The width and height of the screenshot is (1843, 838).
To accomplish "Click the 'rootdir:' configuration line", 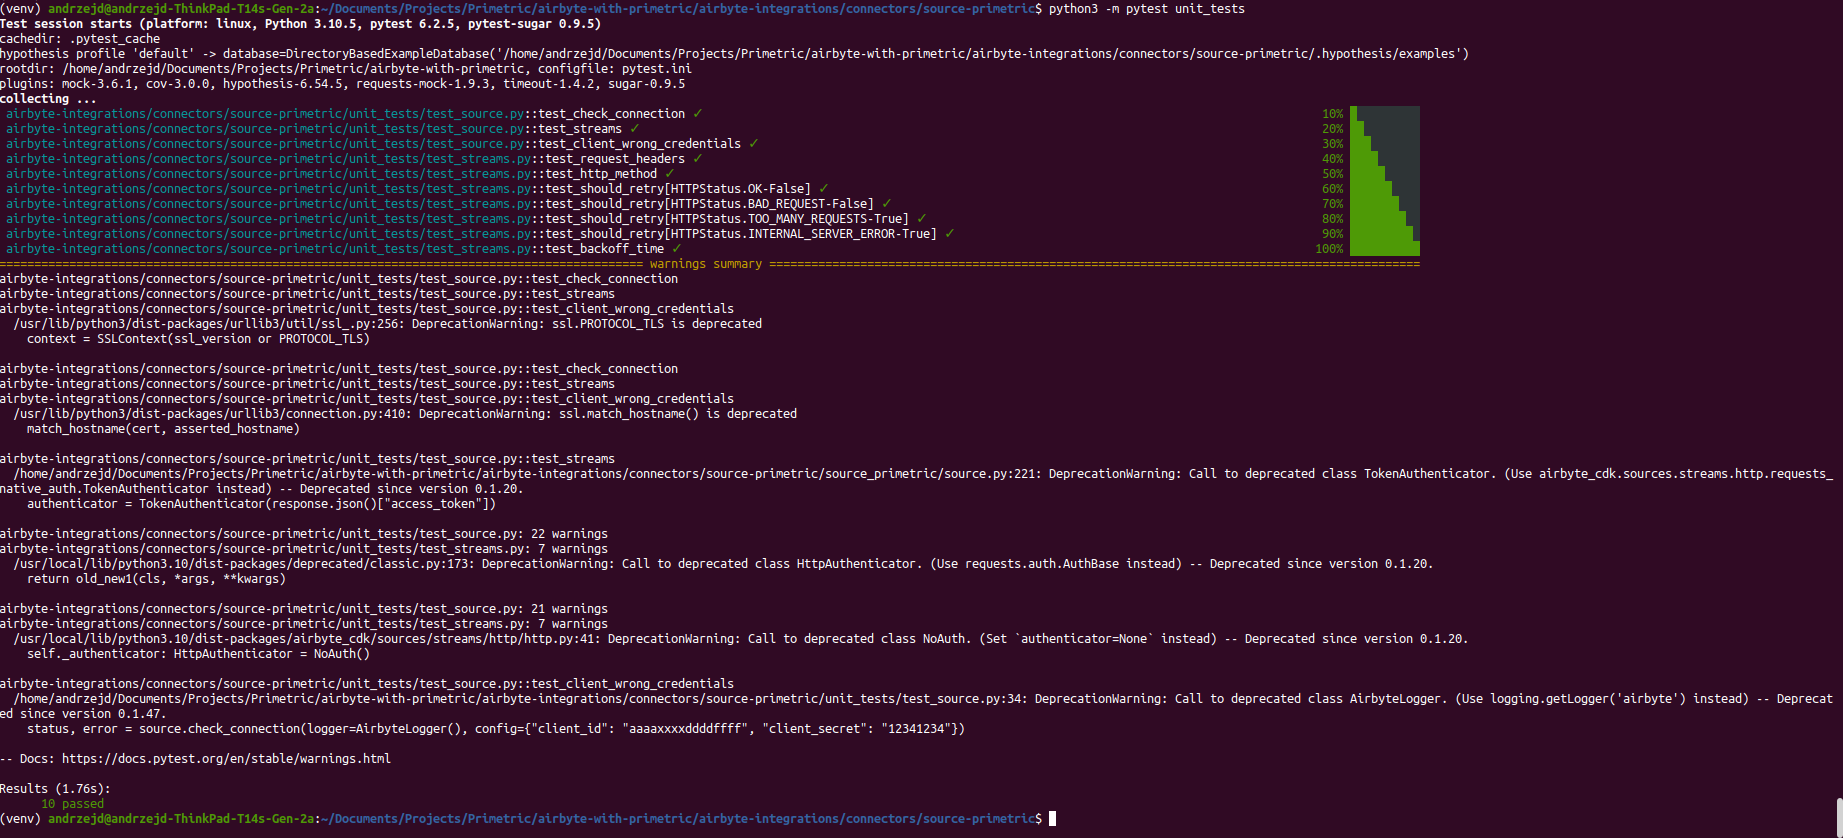I will (346, 69).
